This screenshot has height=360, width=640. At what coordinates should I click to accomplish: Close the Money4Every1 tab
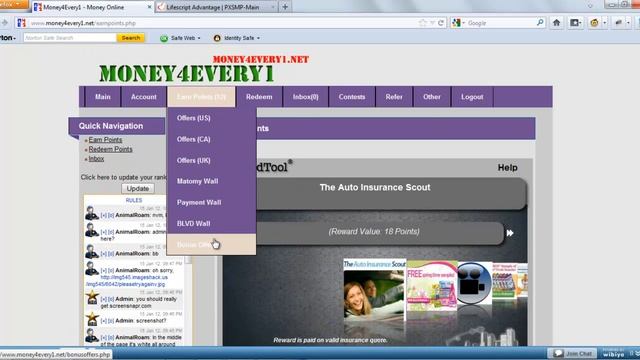point(149,7)
